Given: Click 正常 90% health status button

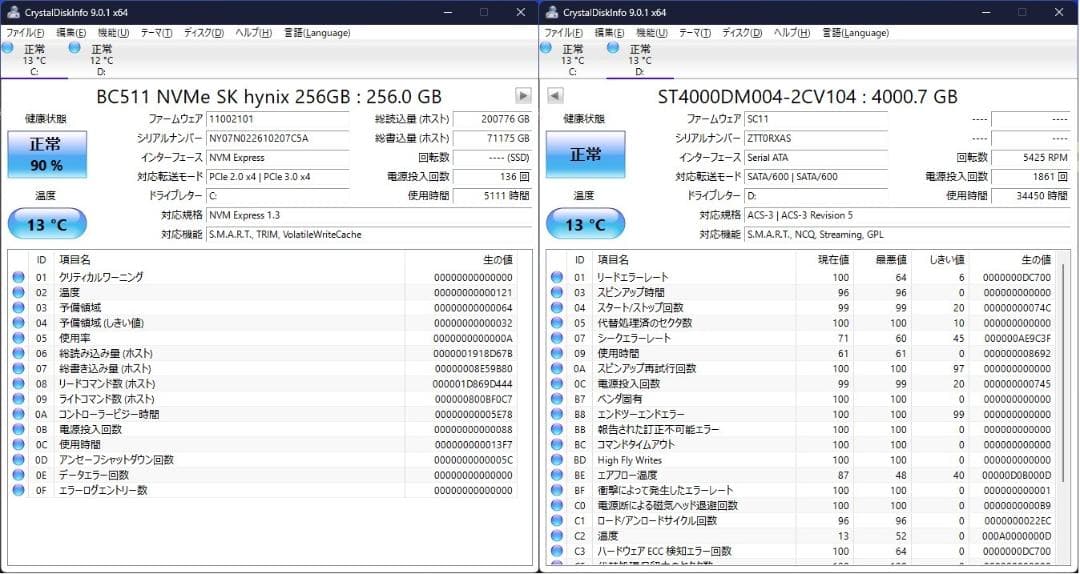Looking at the screenshot, I should [47, 154].
